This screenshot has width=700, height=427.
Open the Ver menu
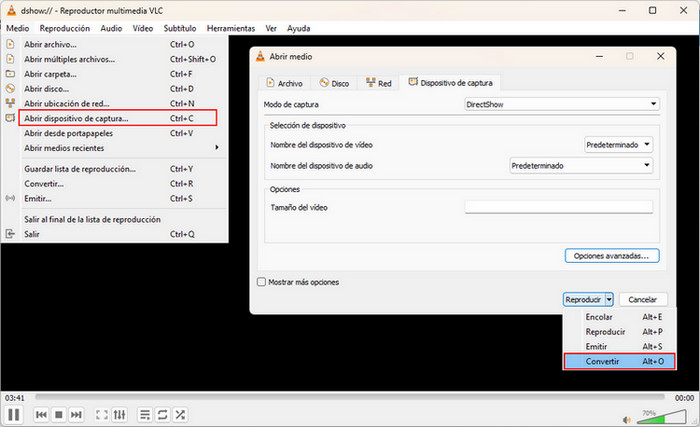click(271, 28)
